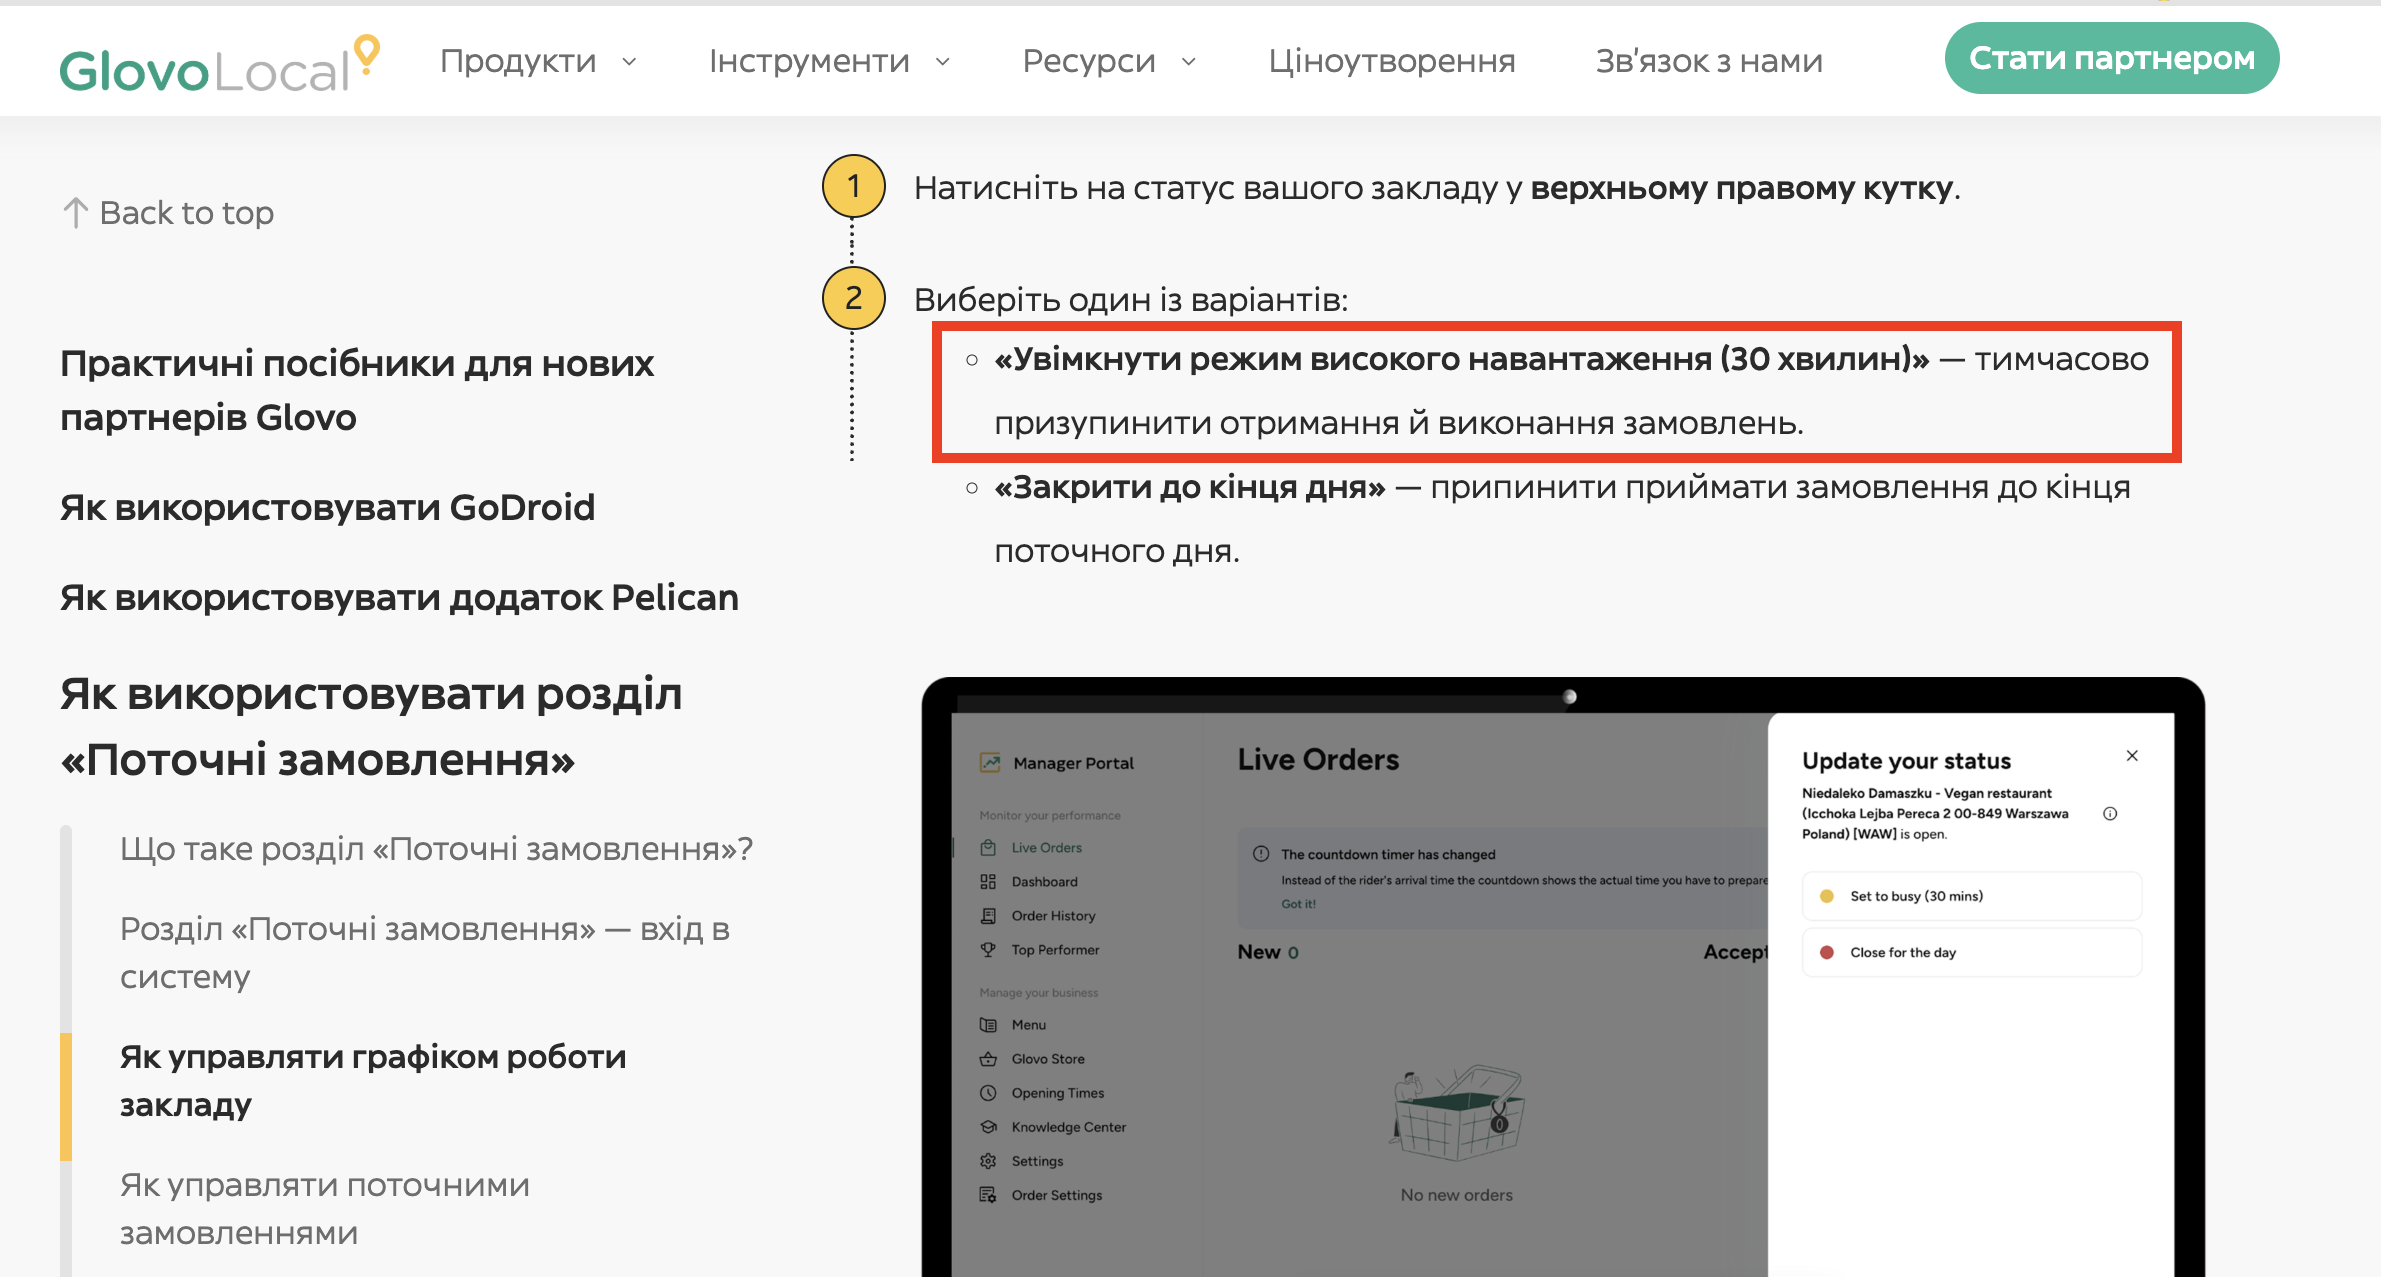This screenshot has width=2381, height=1277.
Task: Click the Opening Times clock icon
Action: point(988,1093)
